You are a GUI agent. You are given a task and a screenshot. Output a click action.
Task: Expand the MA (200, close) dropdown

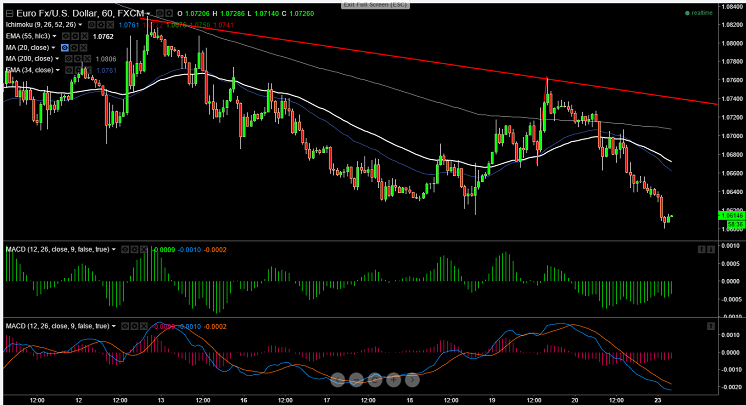click(57, 59)
